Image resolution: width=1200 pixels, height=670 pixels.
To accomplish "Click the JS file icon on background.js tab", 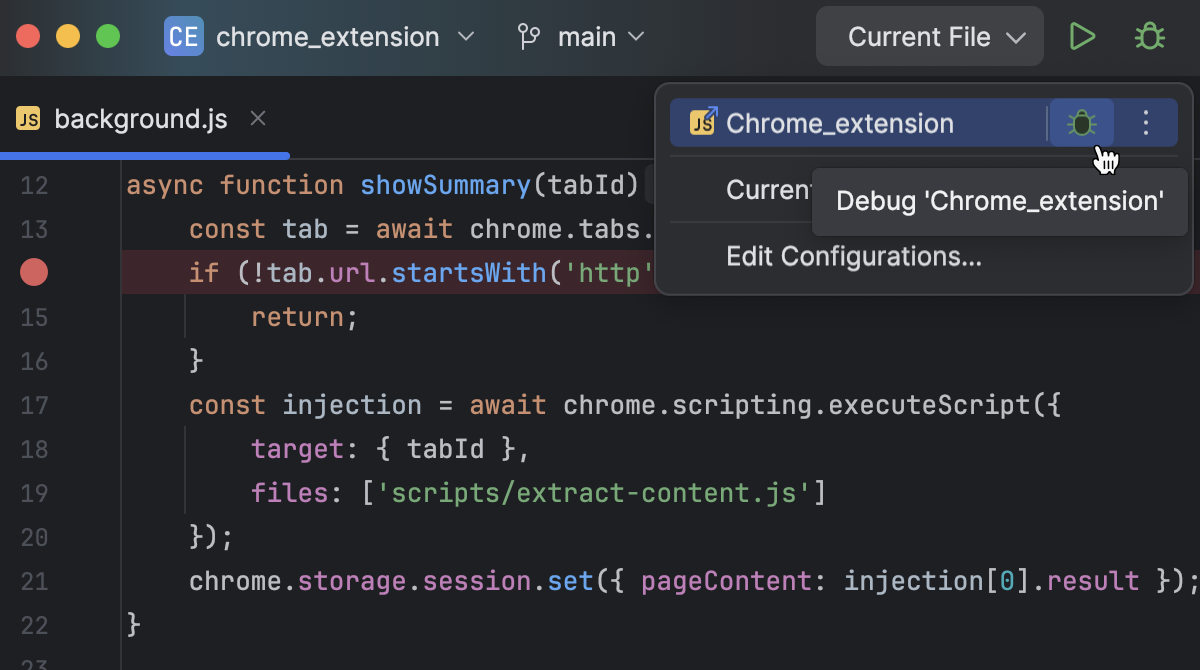I will (26, 118).
